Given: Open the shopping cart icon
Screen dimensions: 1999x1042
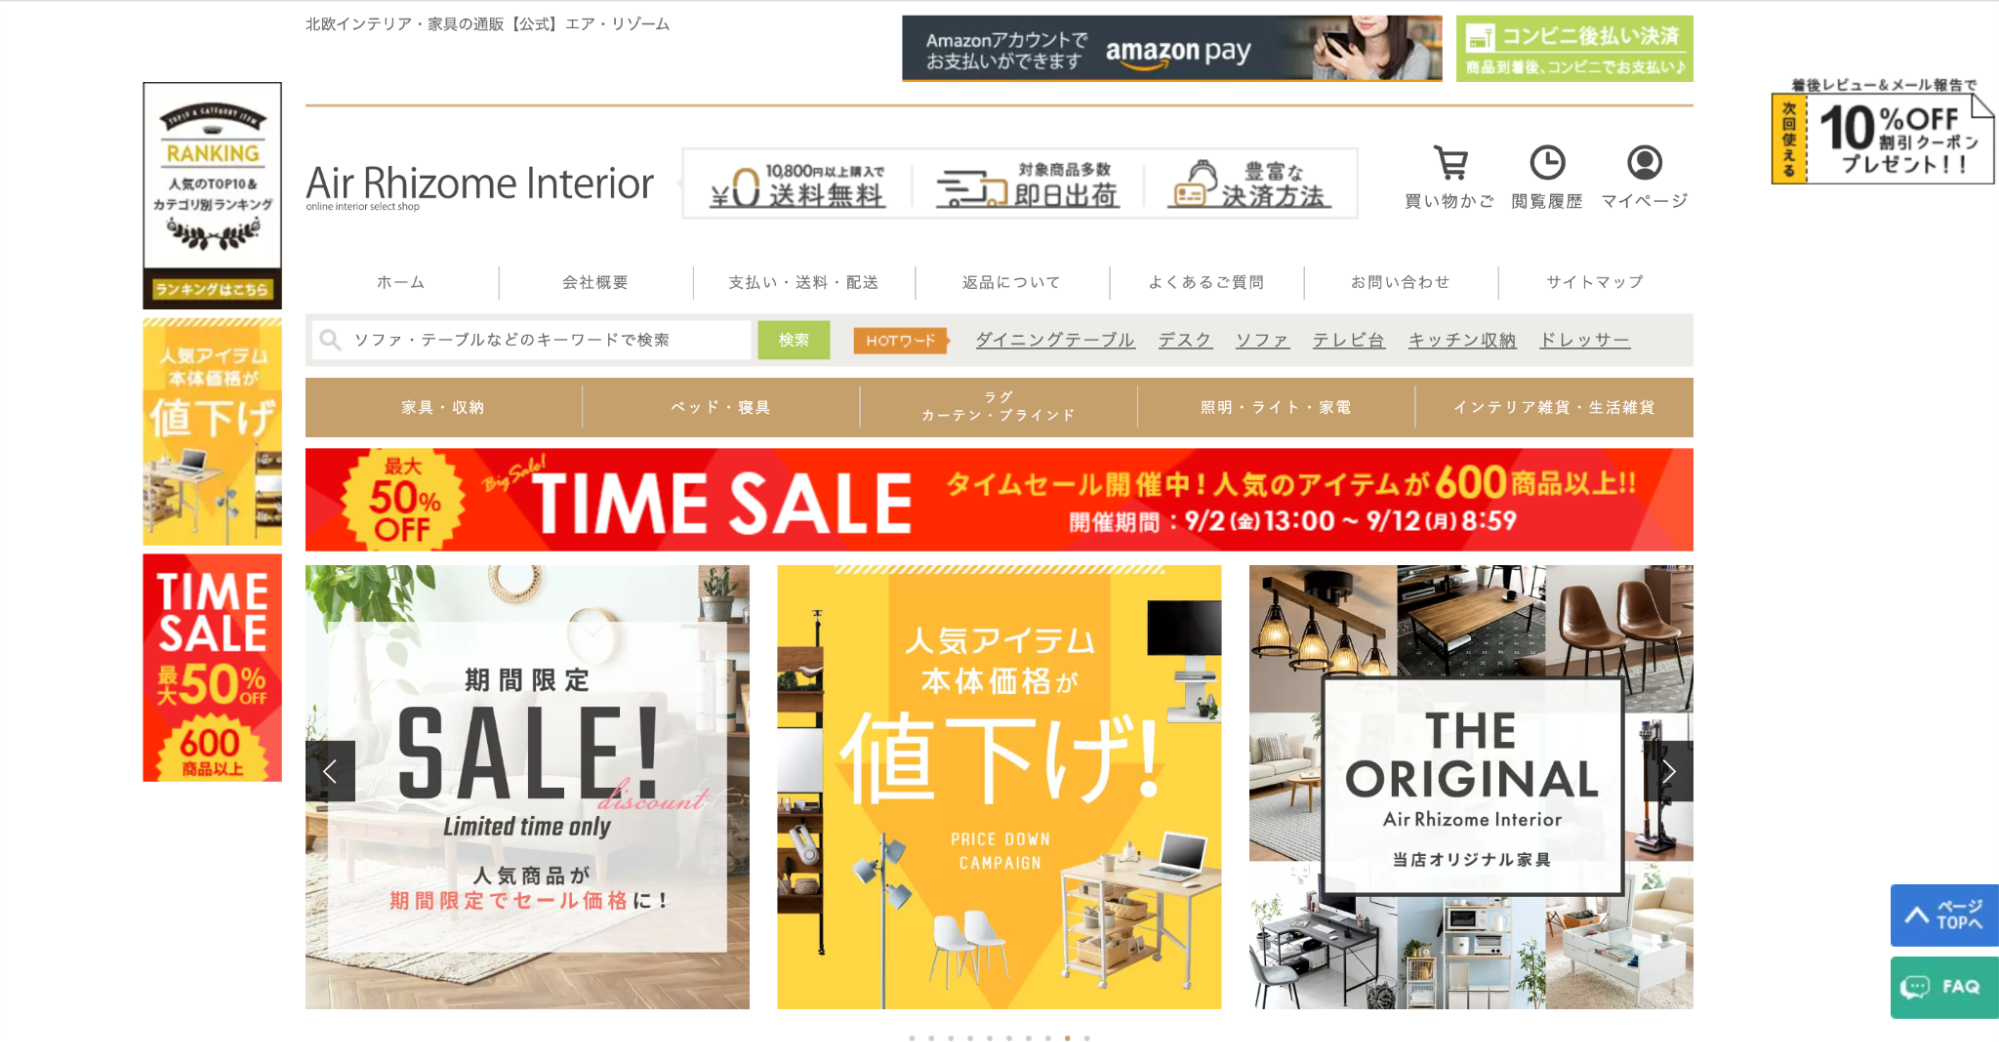Looking at the screenshot, I should tap(1450, 163).
